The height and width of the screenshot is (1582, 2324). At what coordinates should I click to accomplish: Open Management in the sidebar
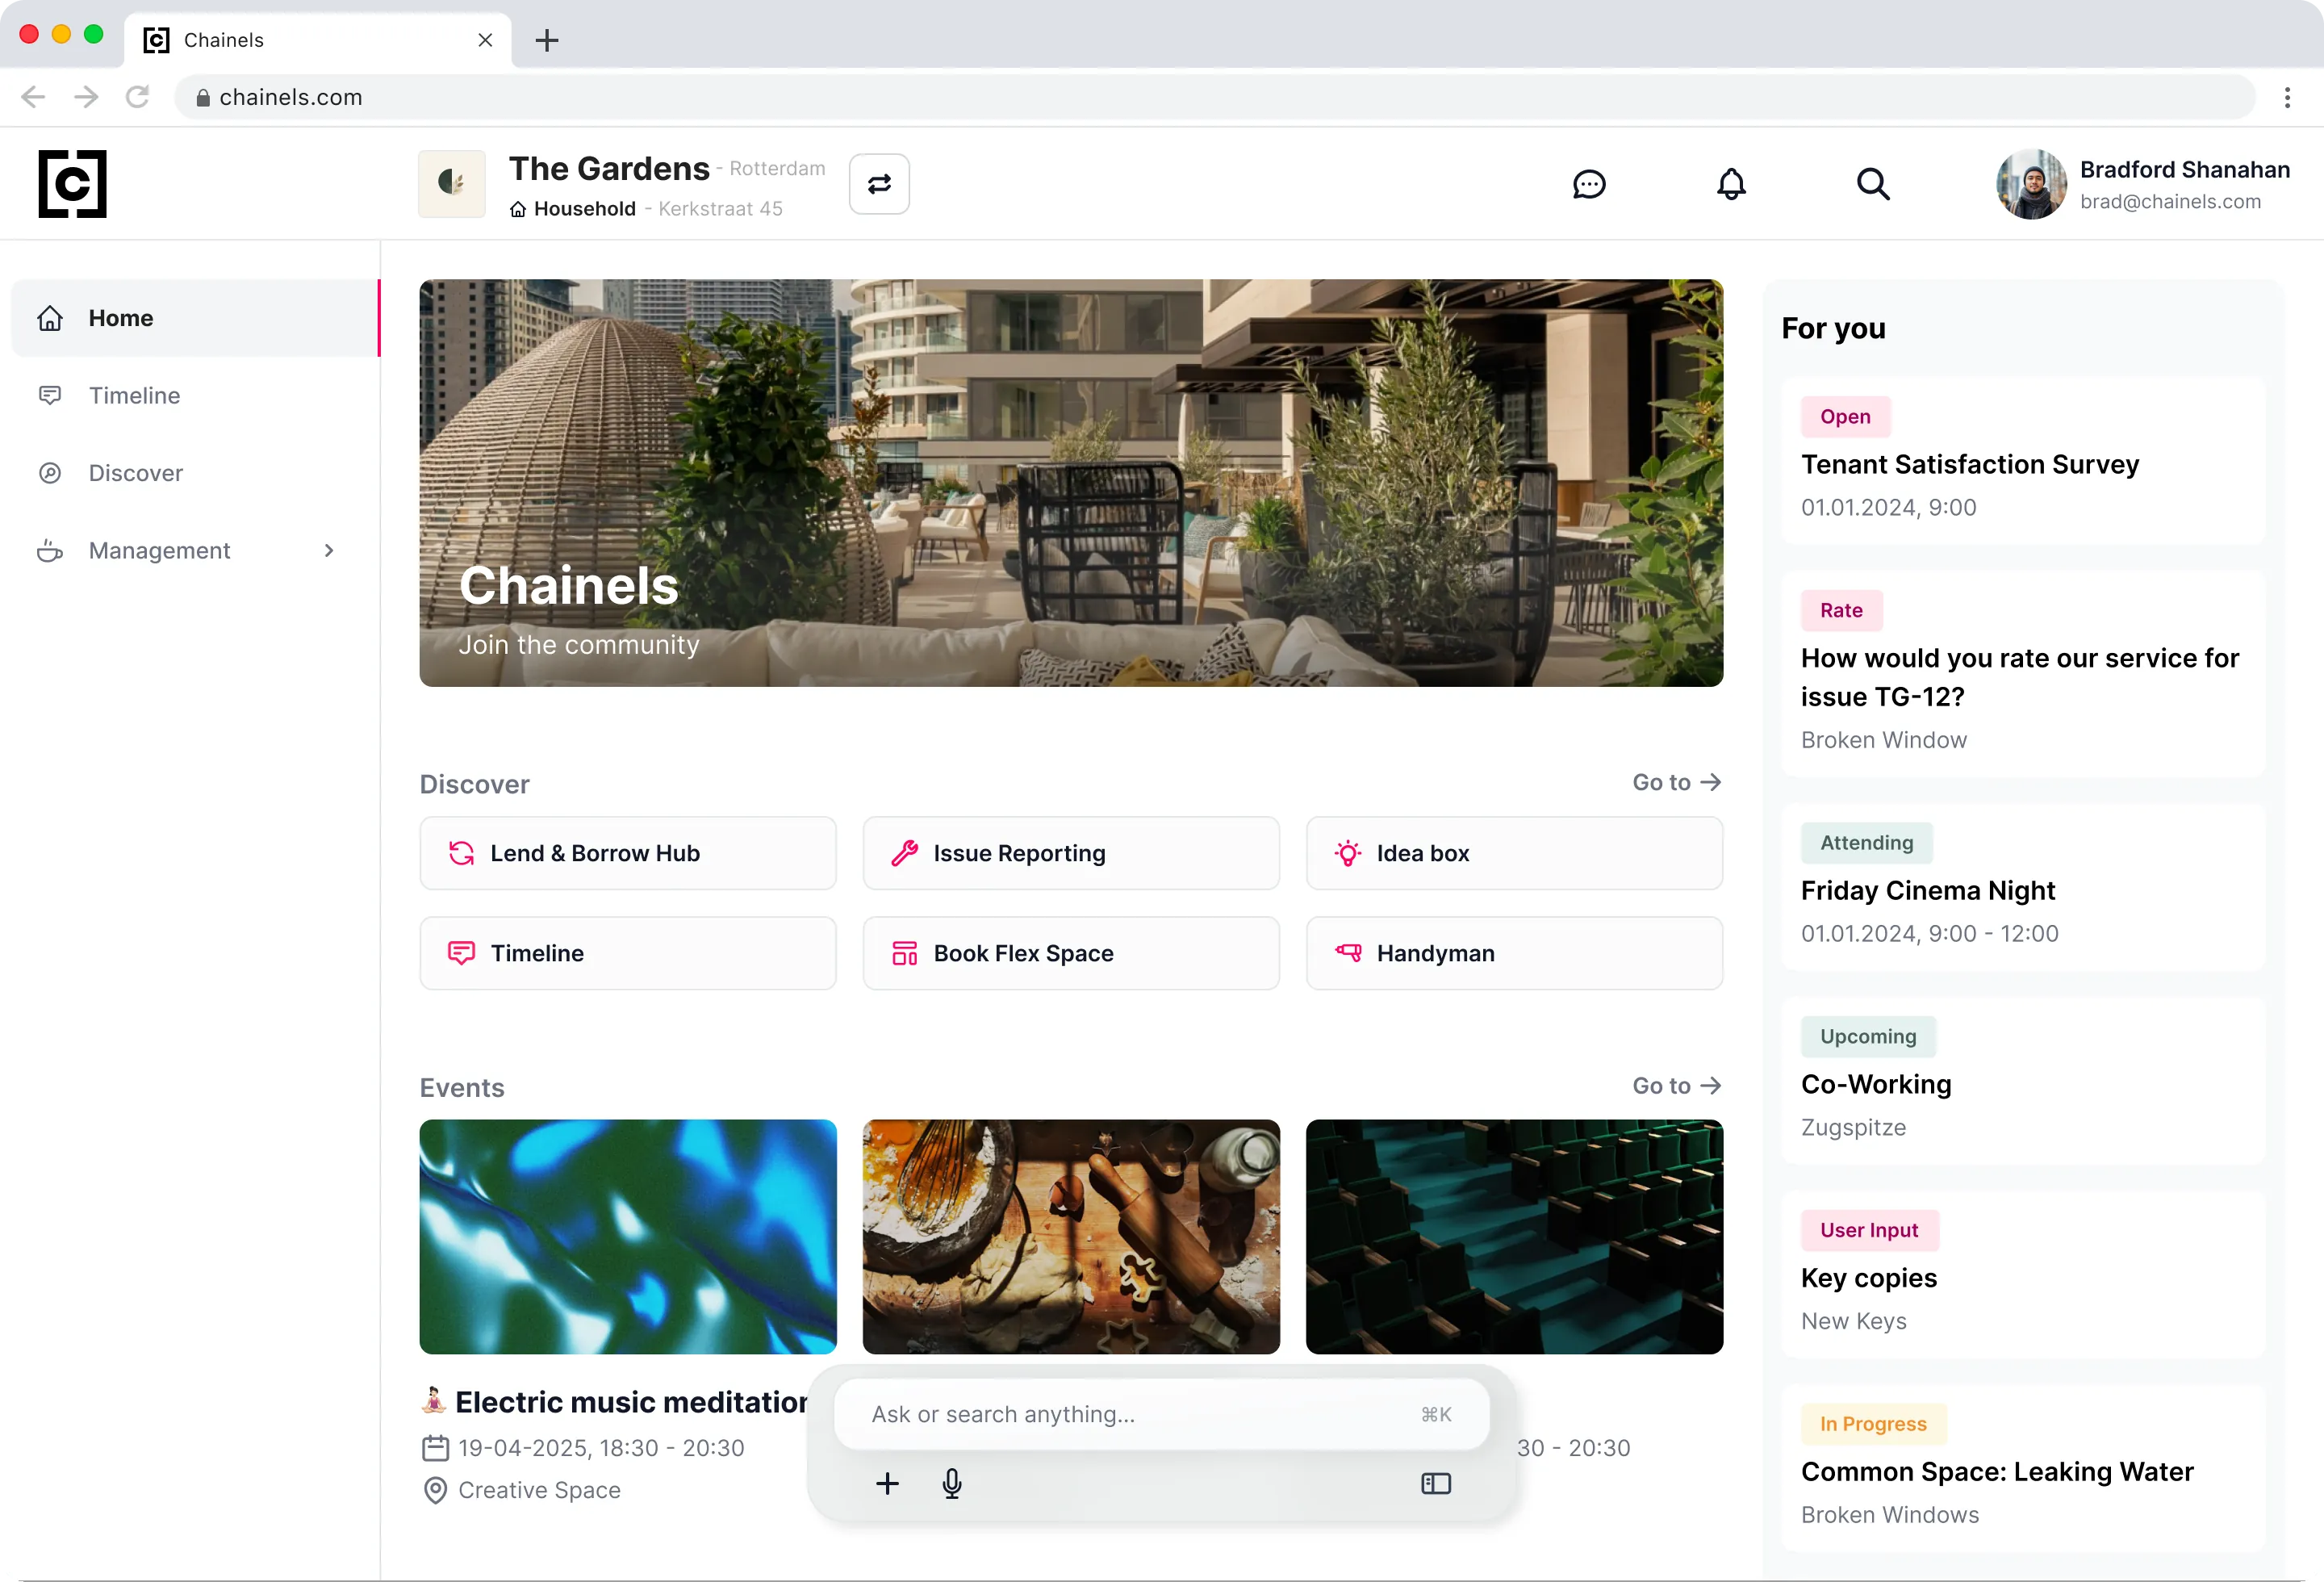point(195,550)
